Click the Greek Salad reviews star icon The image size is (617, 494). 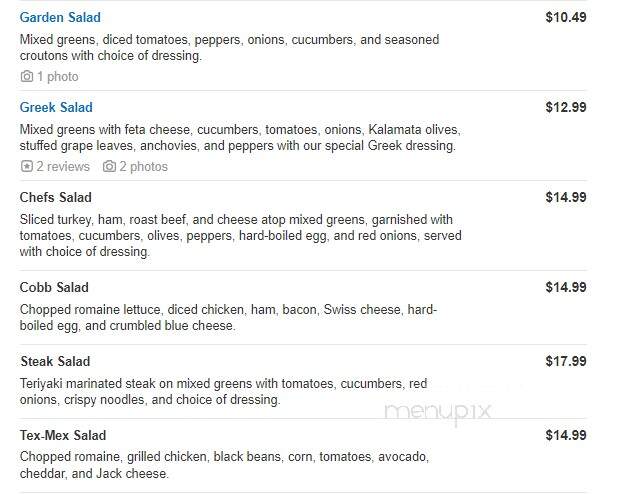[26, 166]
